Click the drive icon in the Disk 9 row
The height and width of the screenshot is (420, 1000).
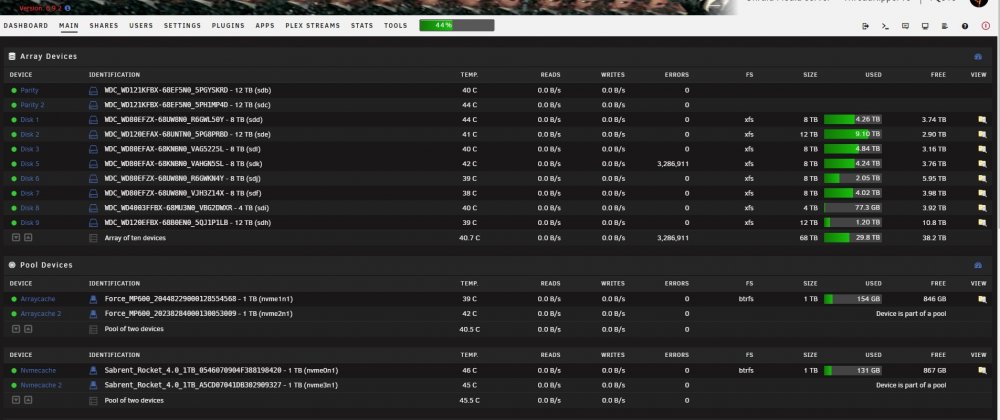point(93,223)
